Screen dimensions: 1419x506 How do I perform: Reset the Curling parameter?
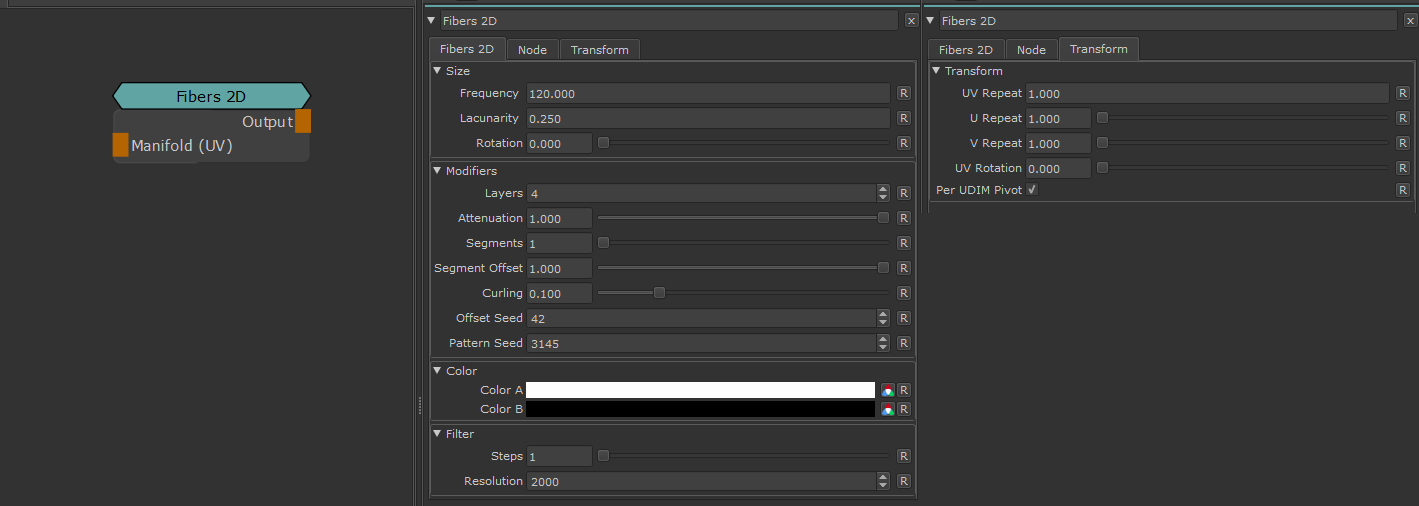coord(903,293)
